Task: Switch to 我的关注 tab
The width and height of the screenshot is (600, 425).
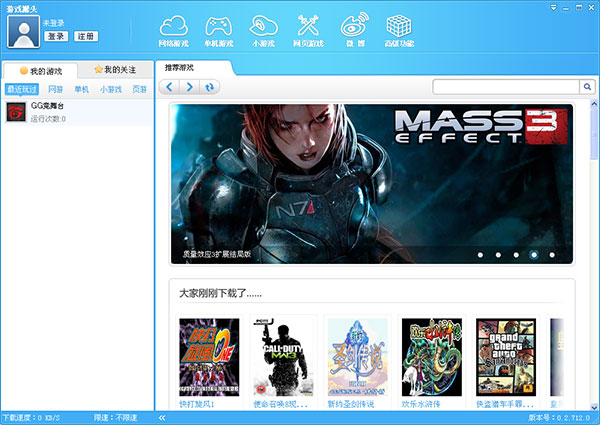Action: 115,70
